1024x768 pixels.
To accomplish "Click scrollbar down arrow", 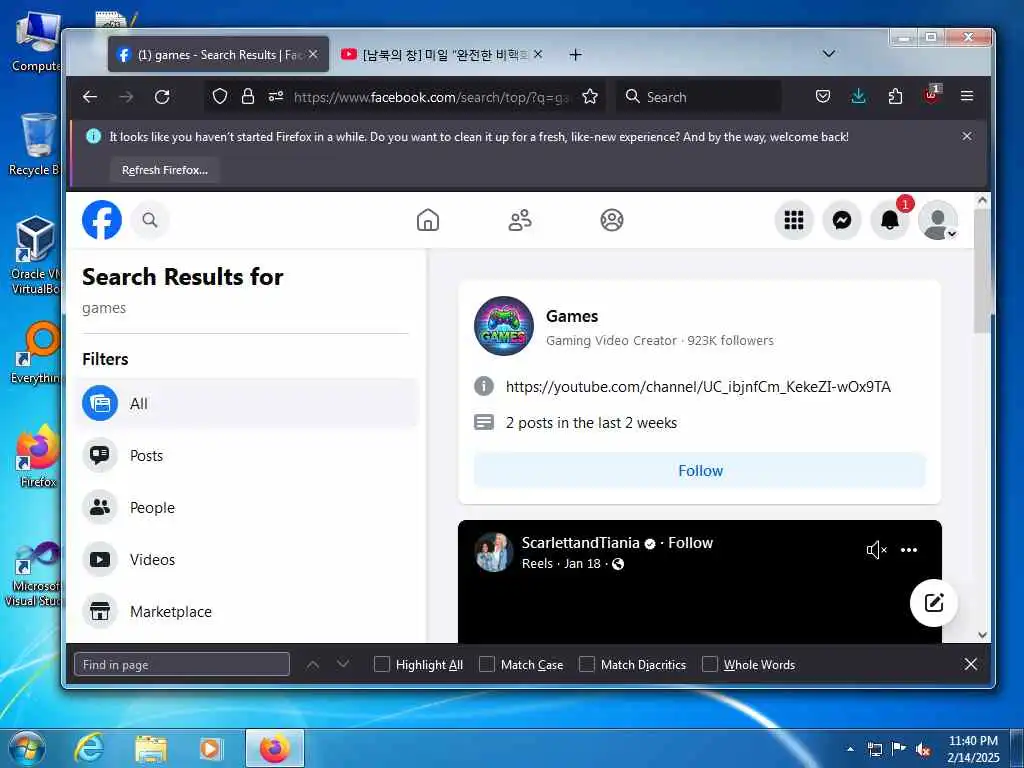I will [x=982, y=634].
